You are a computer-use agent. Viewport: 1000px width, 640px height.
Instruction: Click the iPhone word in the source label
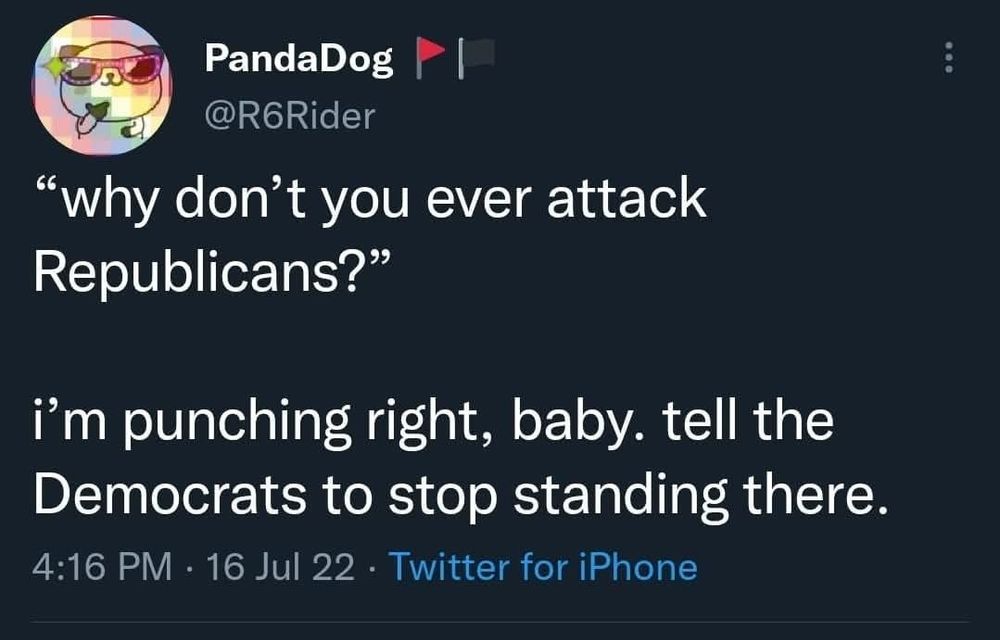click(638, 567)
